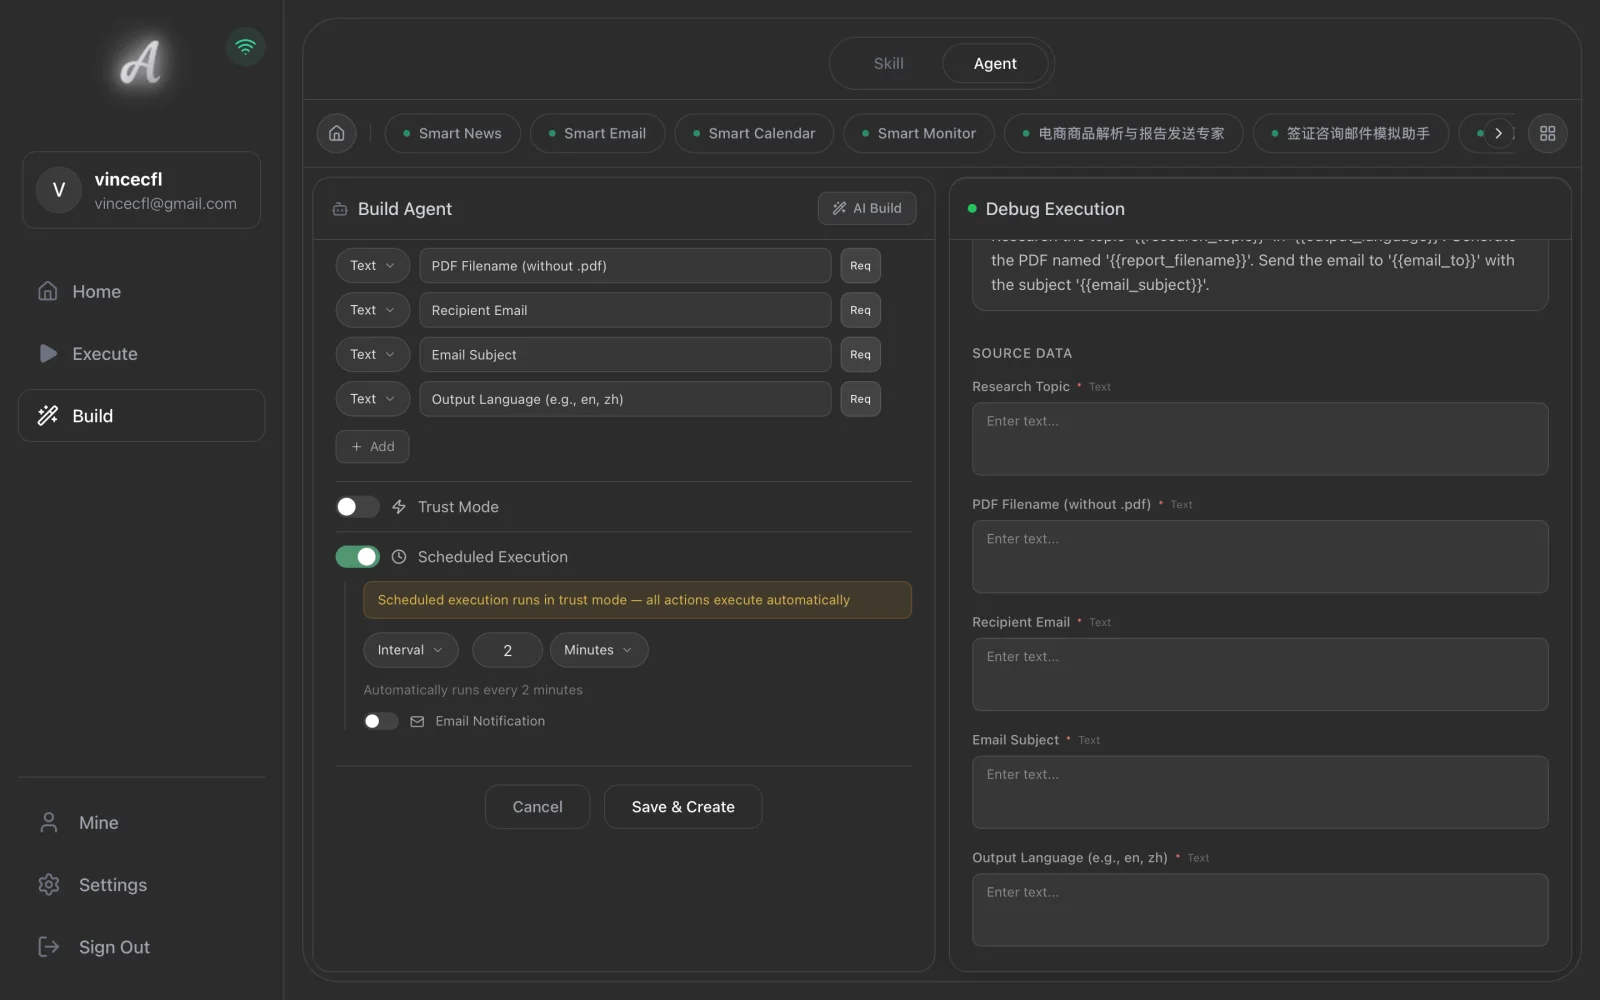Click the app logo at top left
The image size is (1600, 1000).
click(140, 62)
